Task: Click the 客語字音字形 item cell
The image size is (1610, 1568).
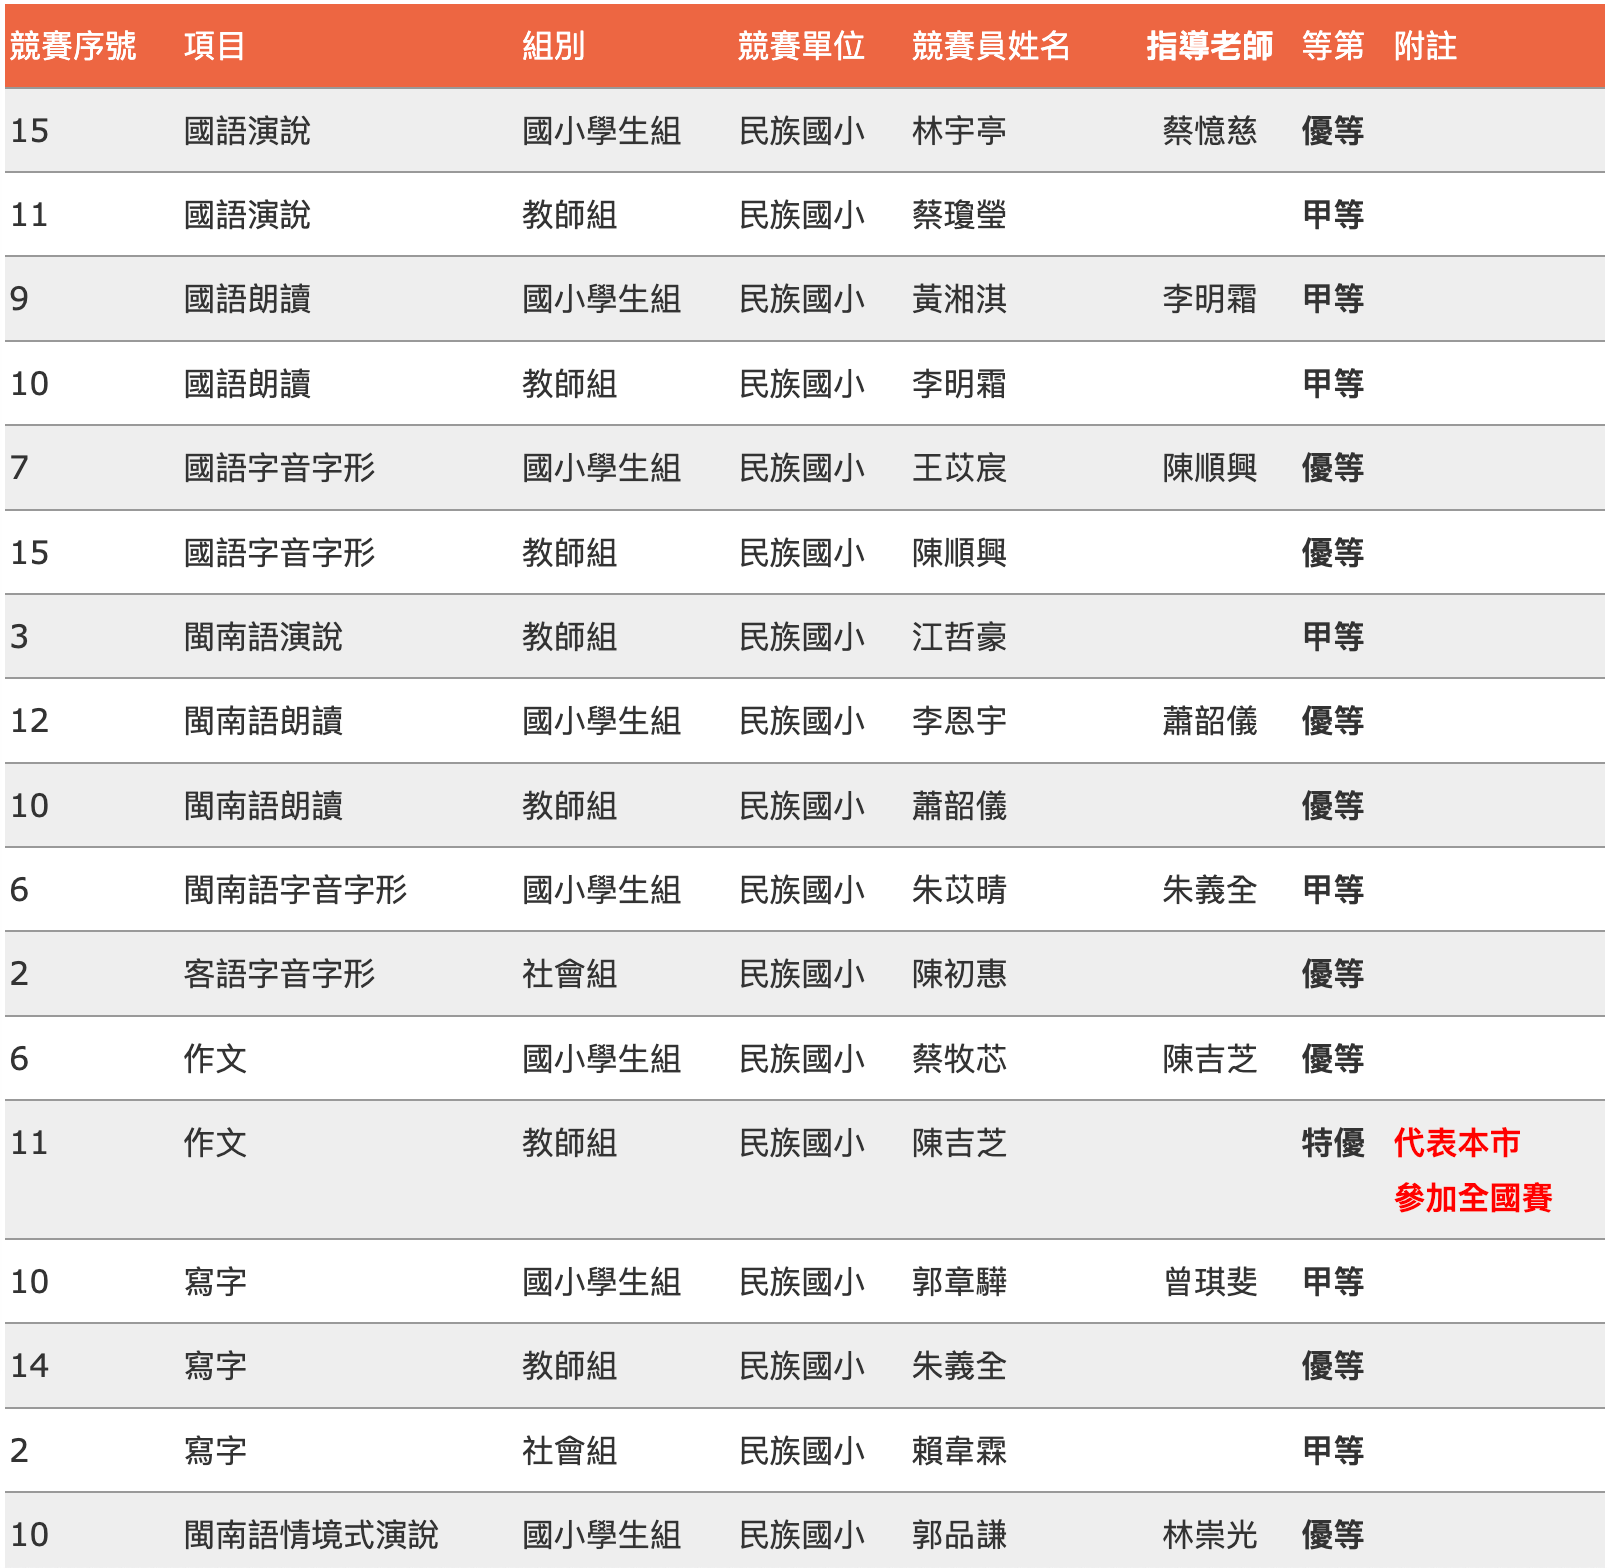Action: (x=279, y=974)
